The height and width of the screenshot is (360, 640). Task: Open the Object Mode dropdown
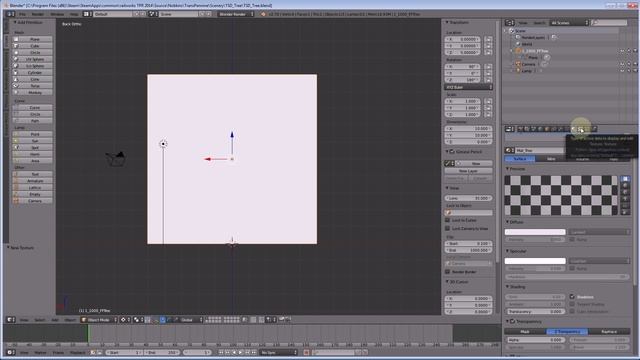[99, 320]
